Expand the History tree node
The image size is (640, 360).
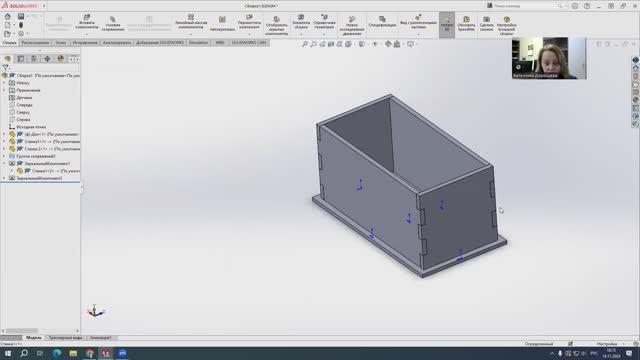pos(4,83)
